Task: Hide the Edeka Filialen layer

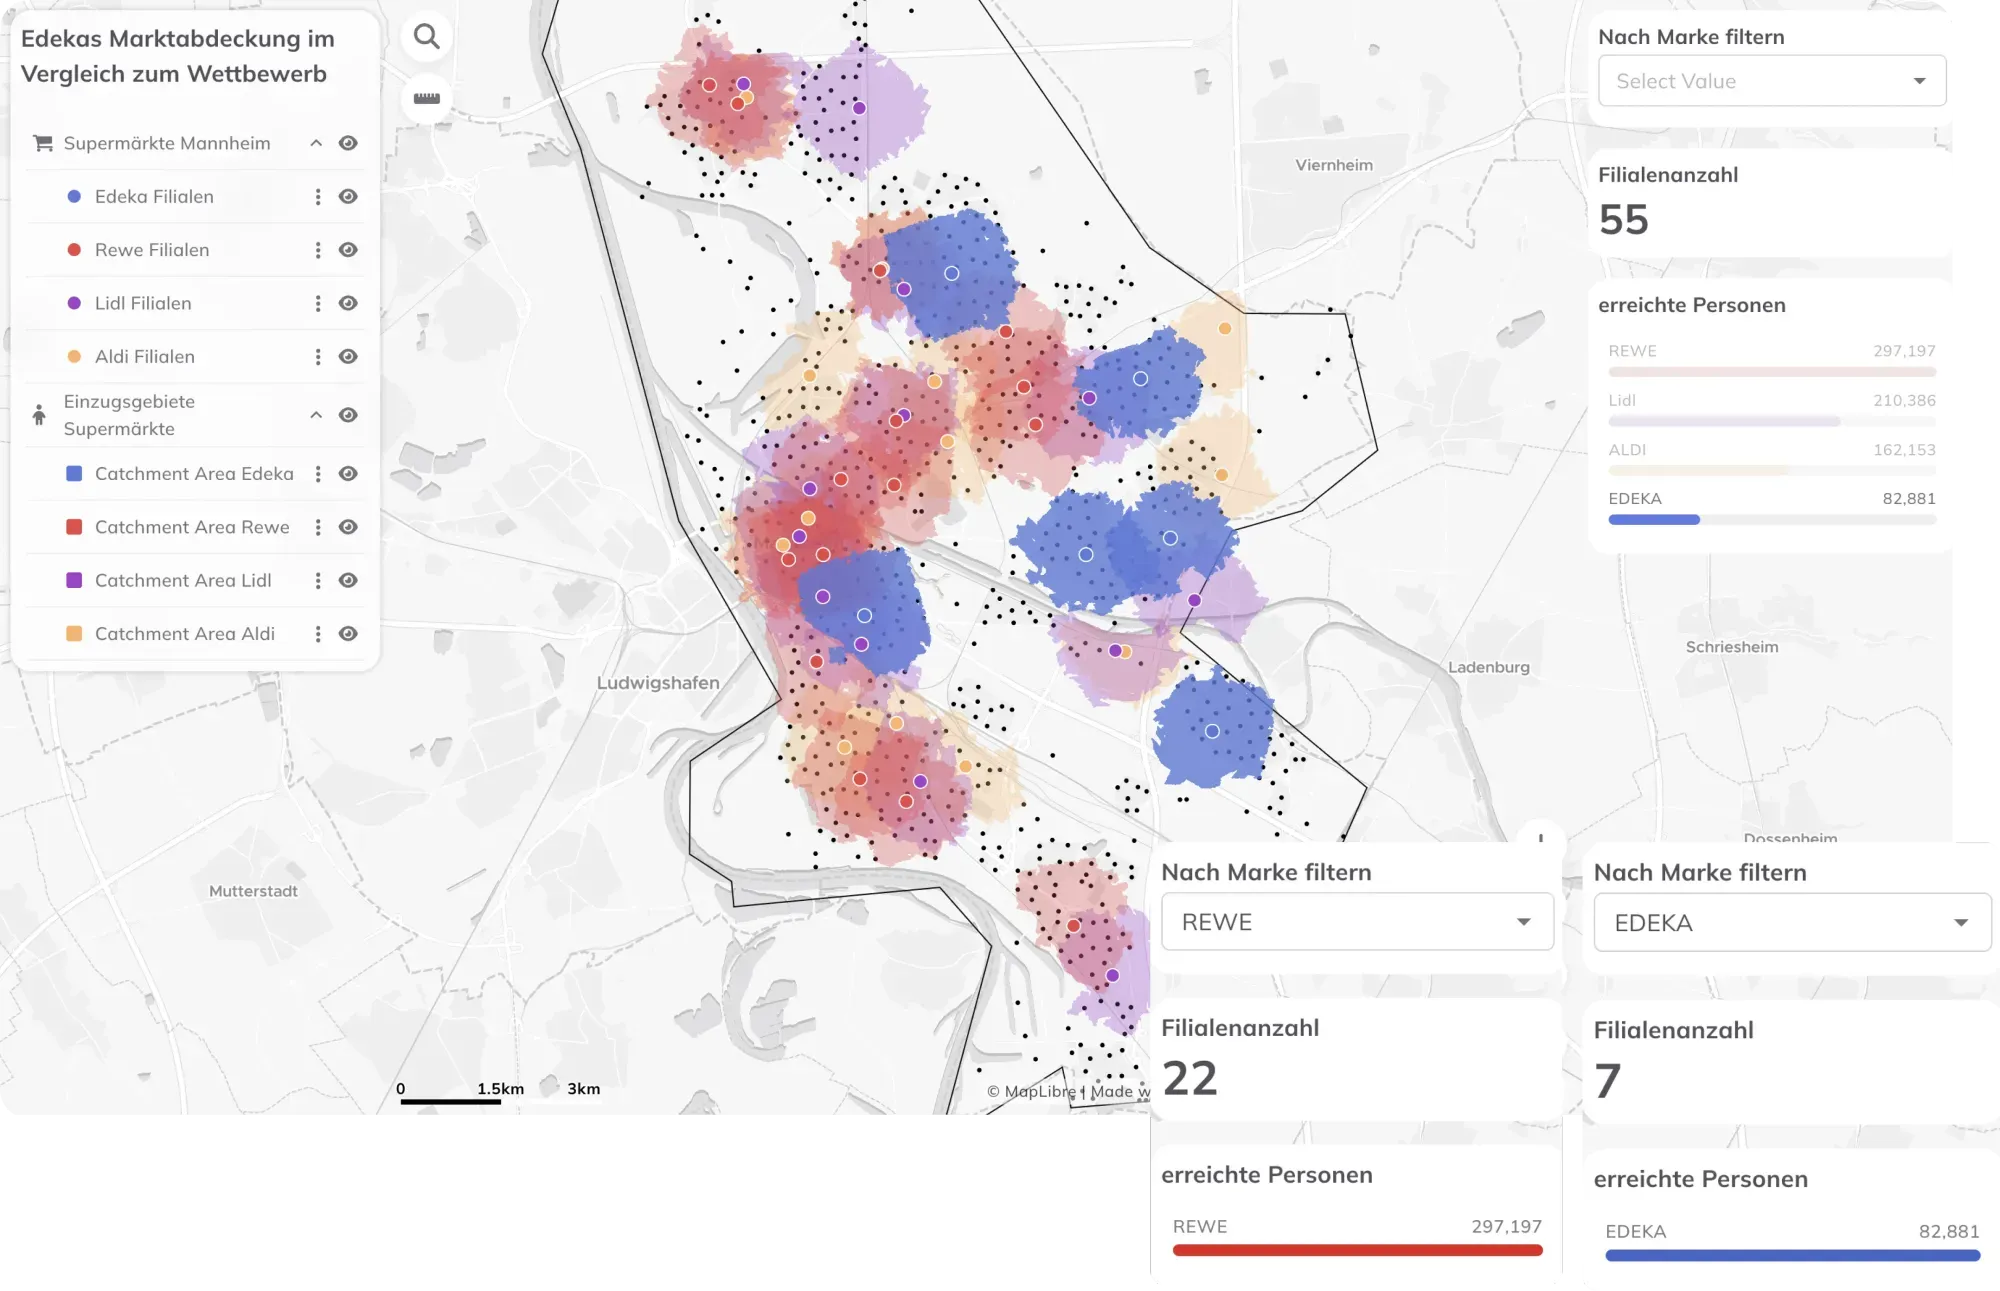Action: click(x=348, y=197)
